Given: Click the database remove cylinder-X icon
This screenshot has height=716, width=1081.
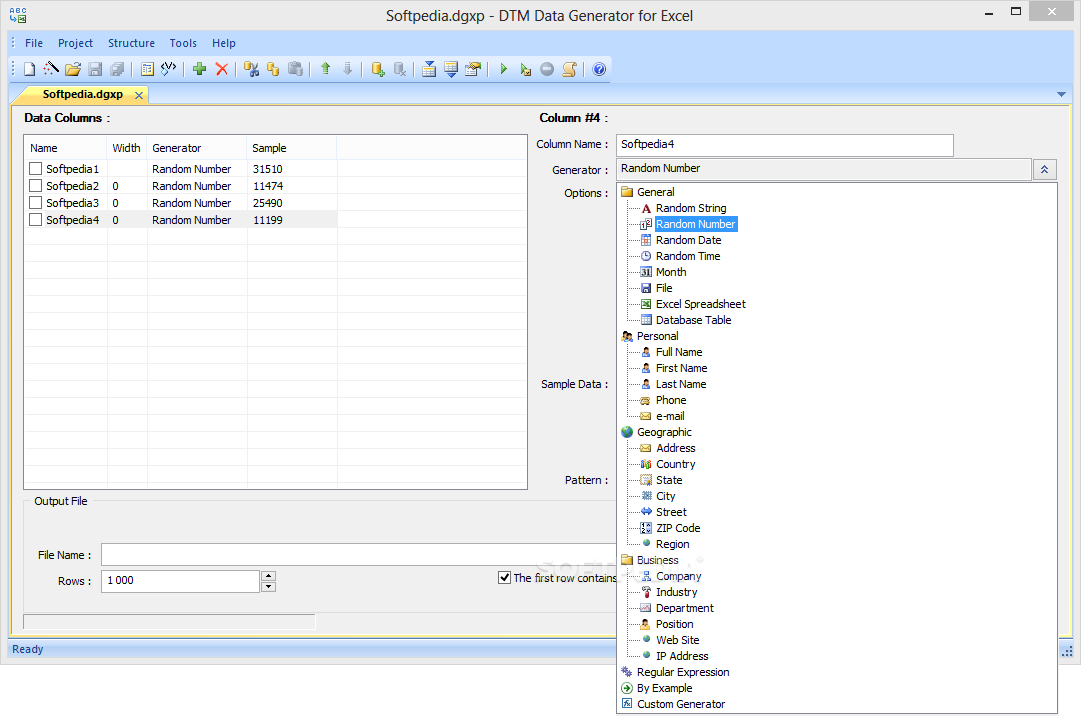Looking at the screenshot, I should click(399, 69).
